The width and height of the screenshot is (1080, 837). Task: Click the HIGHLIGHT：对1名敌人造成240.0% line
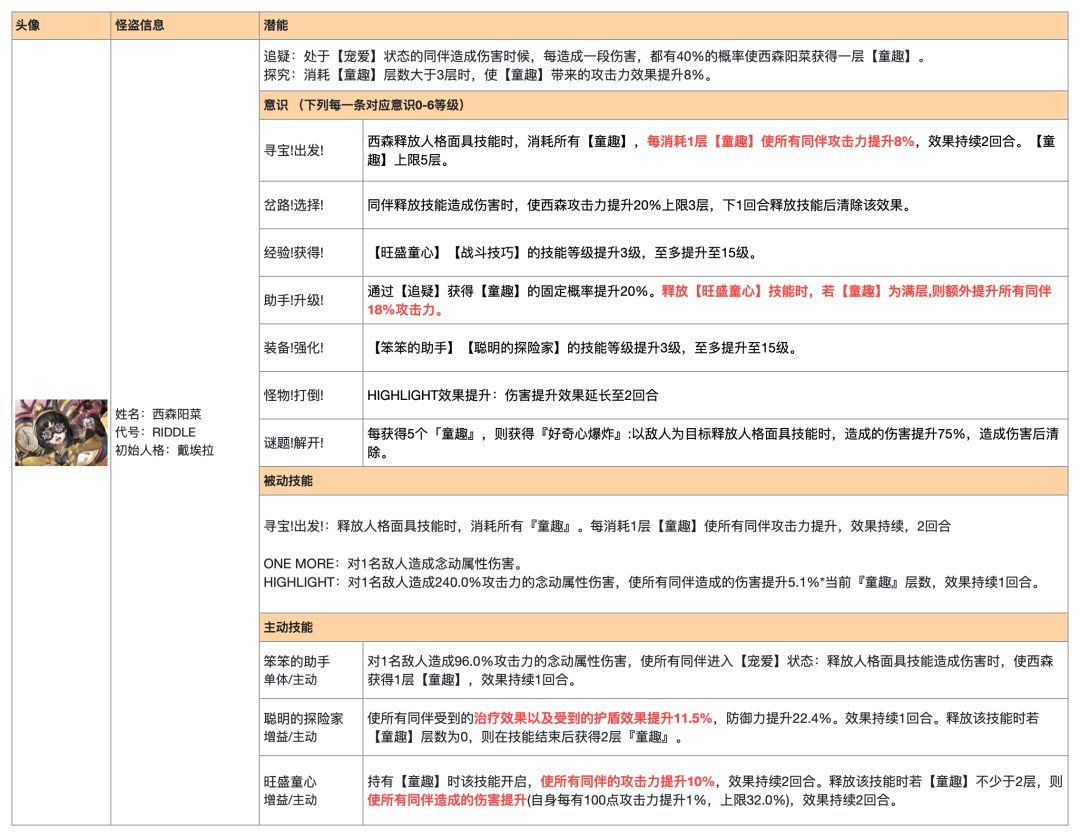(x=652, y=582)
